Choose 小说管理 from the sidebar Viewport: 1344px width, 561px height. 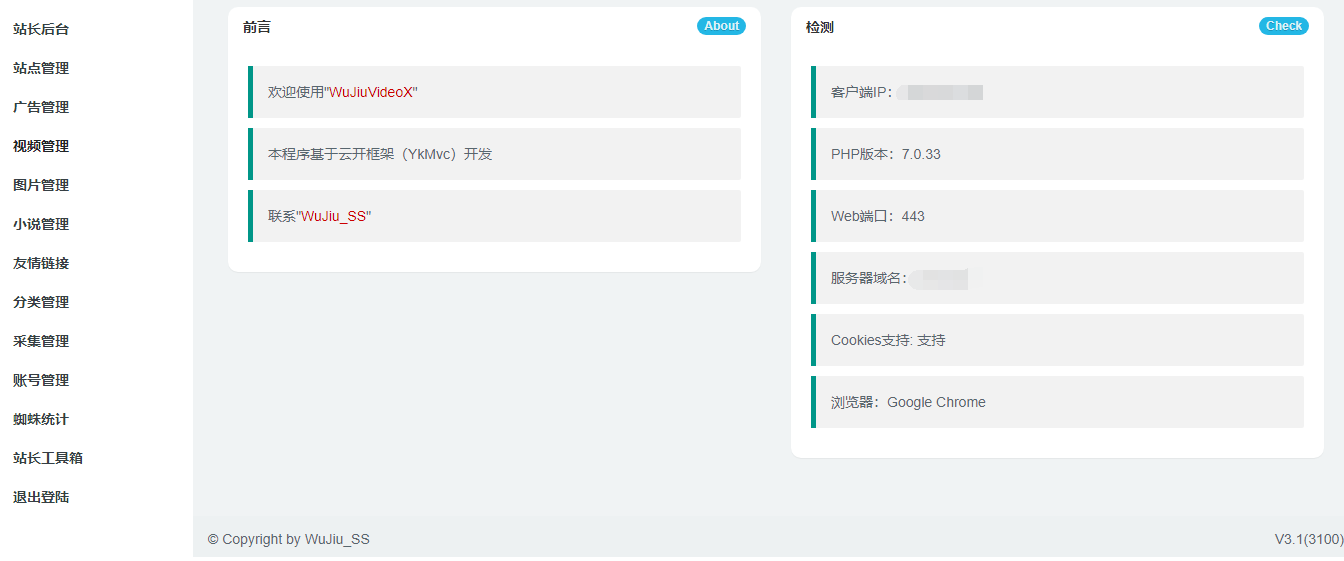click(x=41, y=224)
